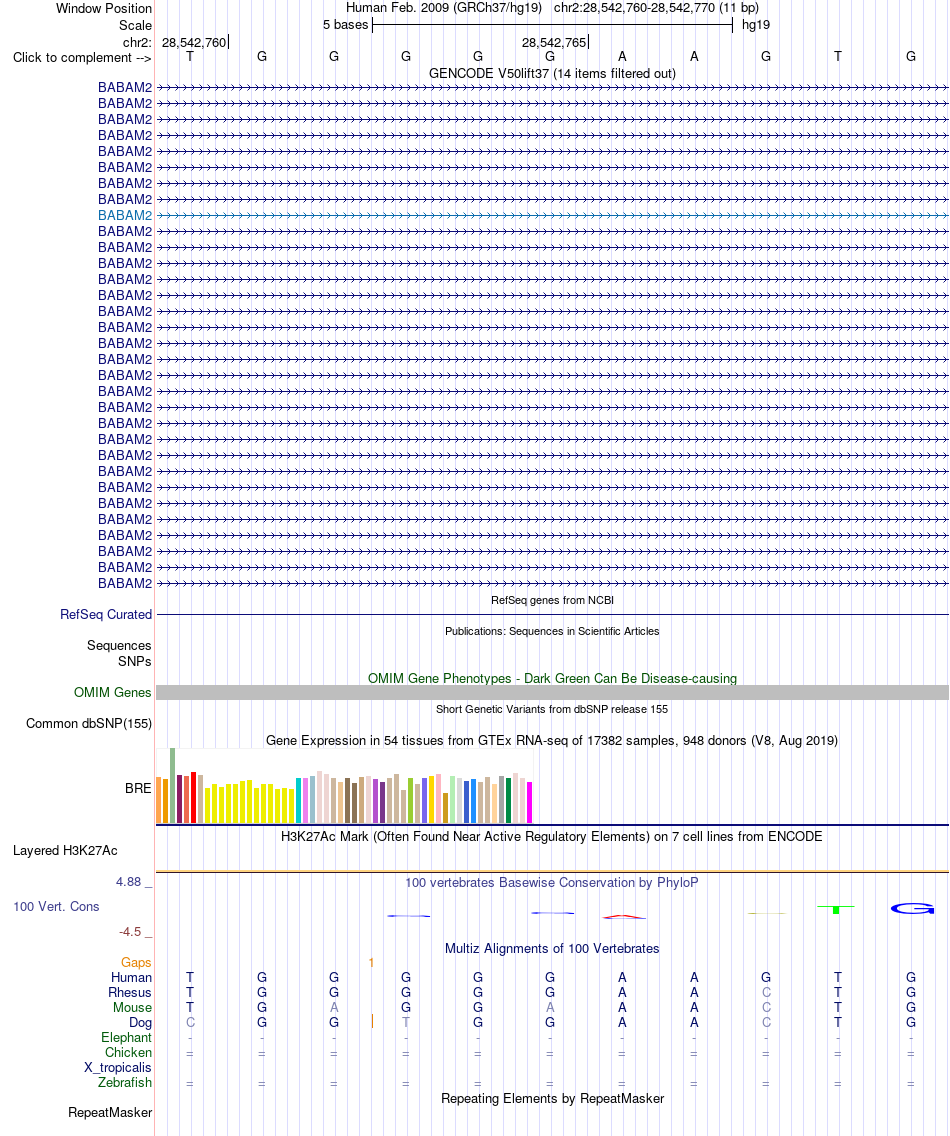Open the RepeatMasker track label
This screenshot has width=950, height=1136.
(x=110, y=1113)
